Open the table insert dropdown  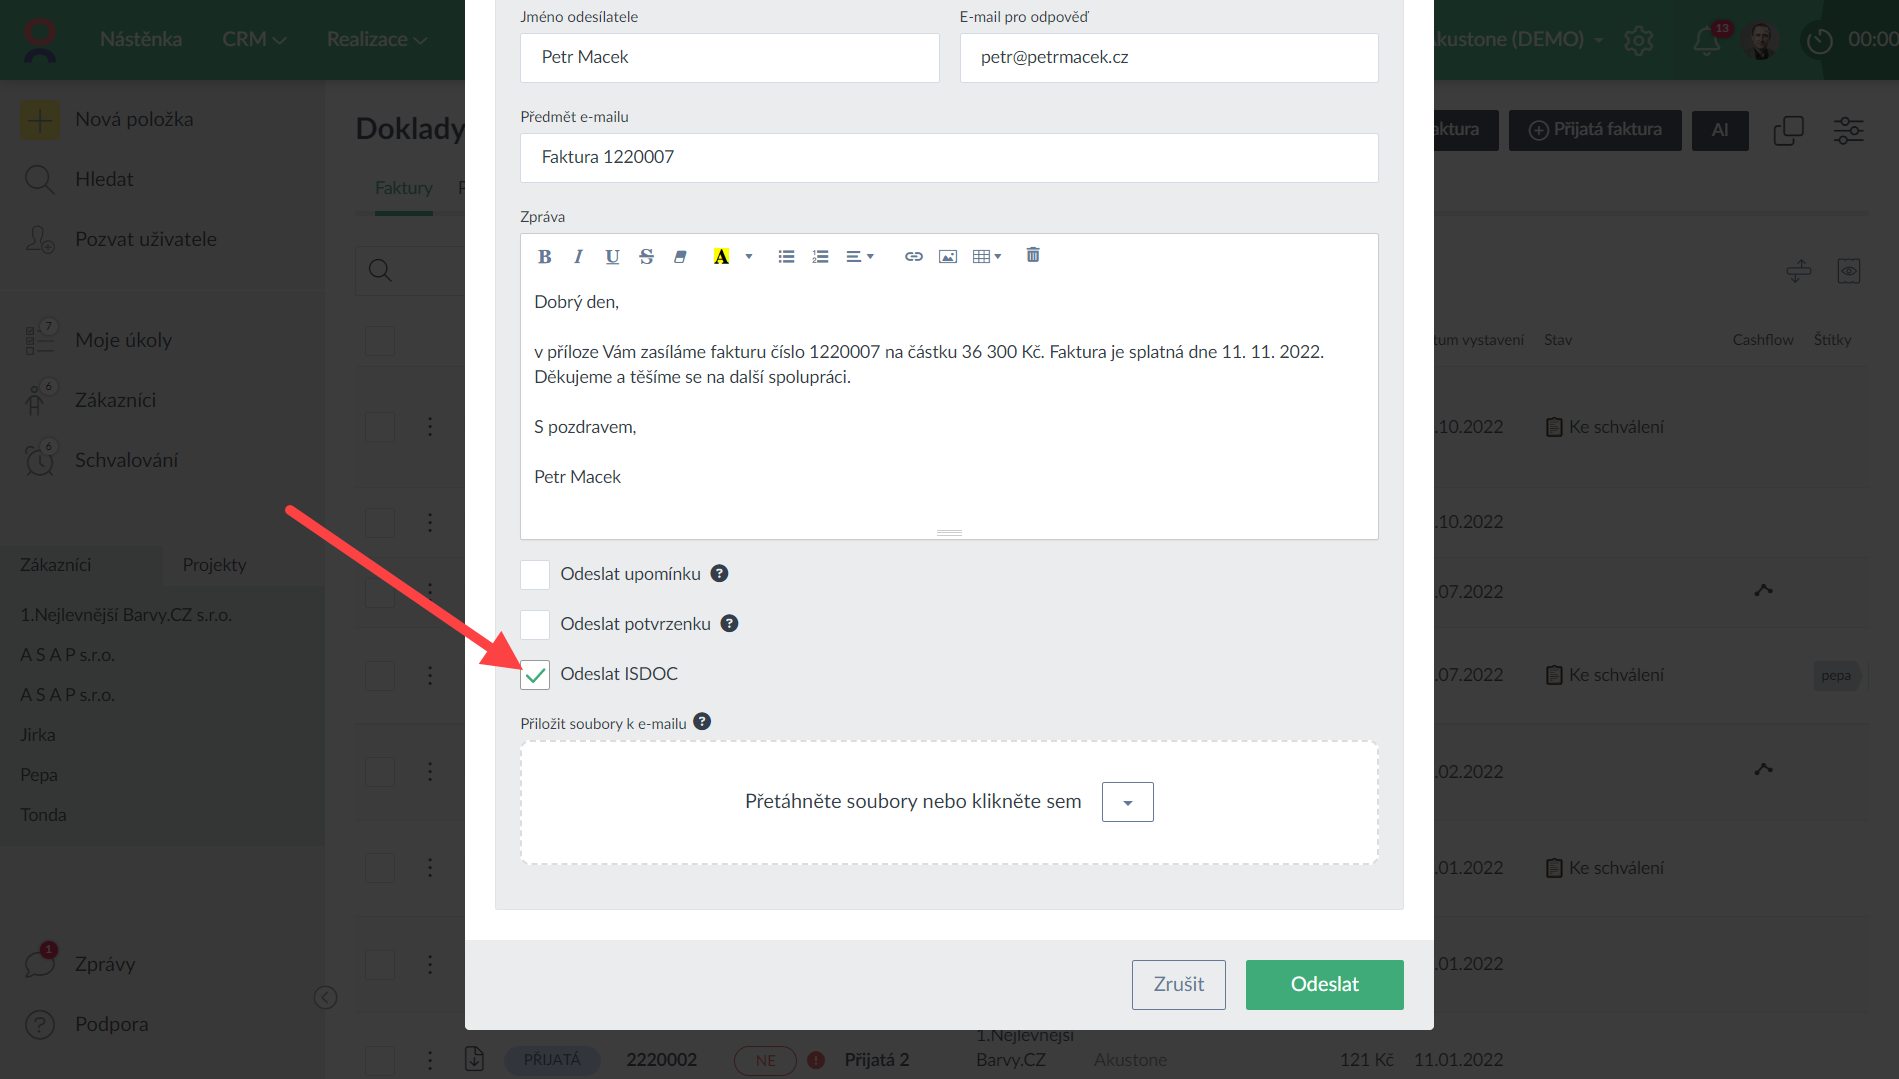click(x=987, y=257)
